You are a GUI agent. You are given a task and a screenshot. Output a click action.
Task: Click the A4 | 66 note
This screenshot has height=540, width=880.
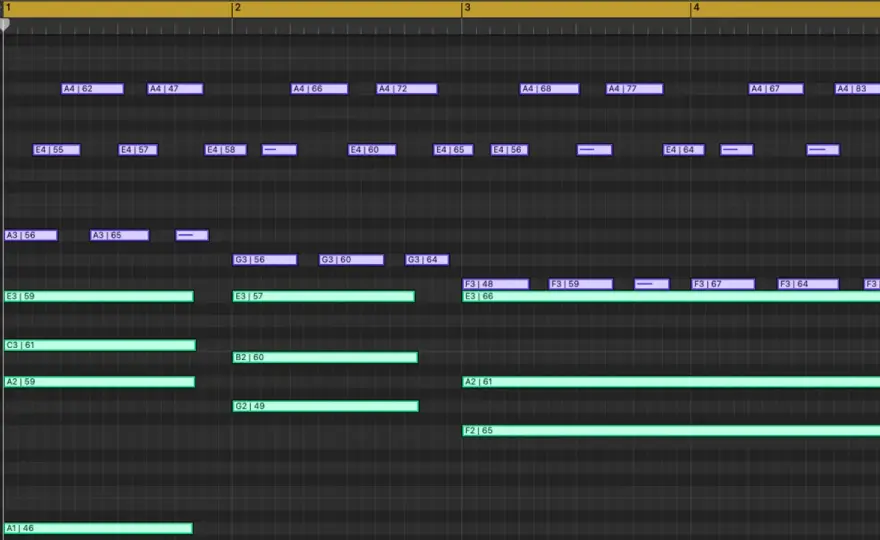pos(319,89)
